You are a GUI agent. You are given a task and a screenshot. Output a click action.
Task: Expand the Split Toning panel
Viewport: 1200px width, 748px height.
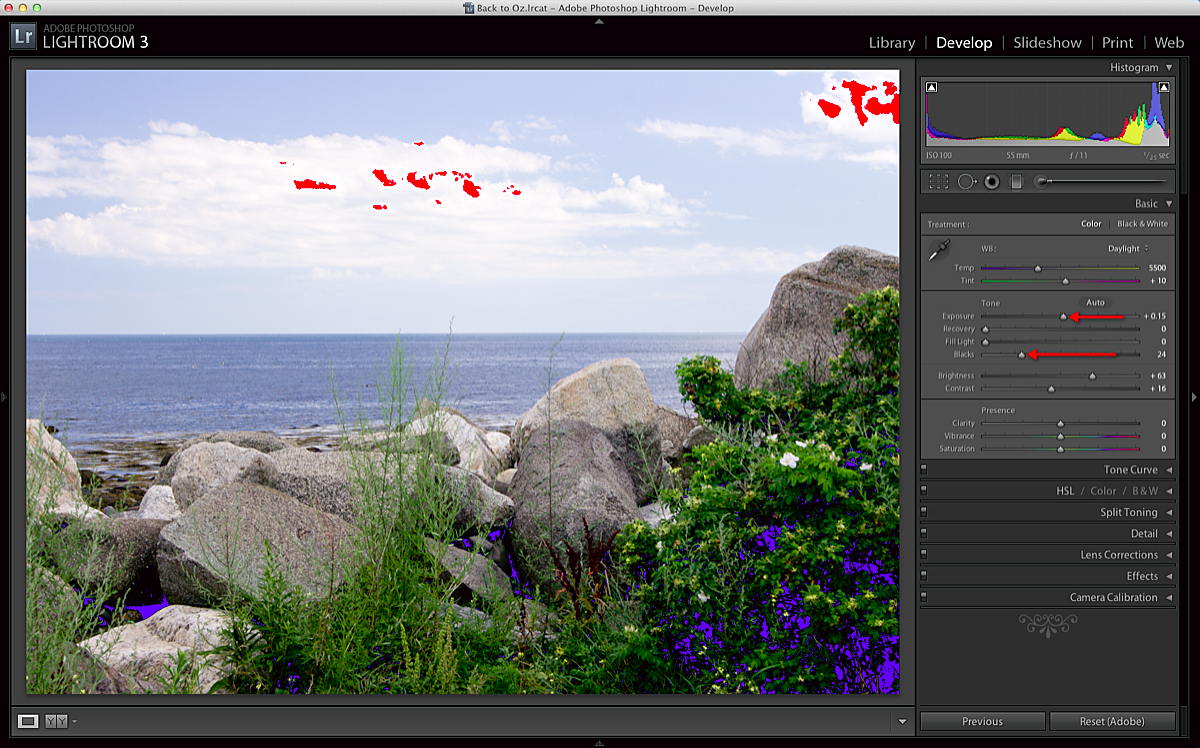pyautogui.click(x=1129, y=512)
